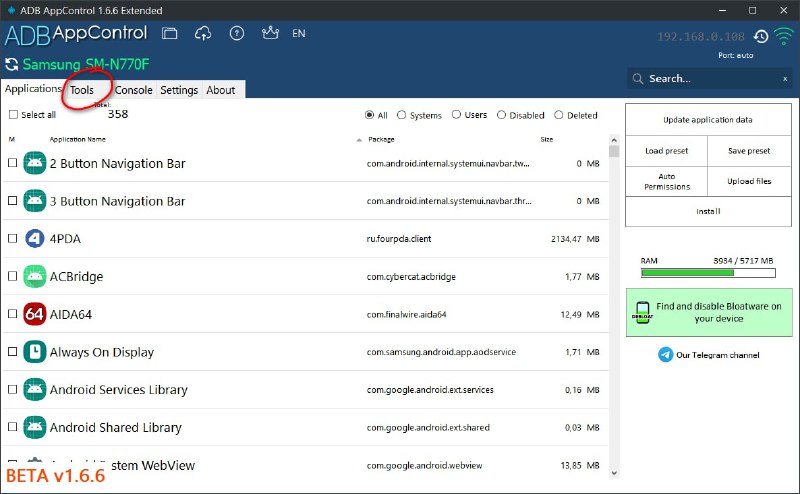Check the Android Shared Library checkbox
Screen dimensions: 800x494
tap(12, 427)
